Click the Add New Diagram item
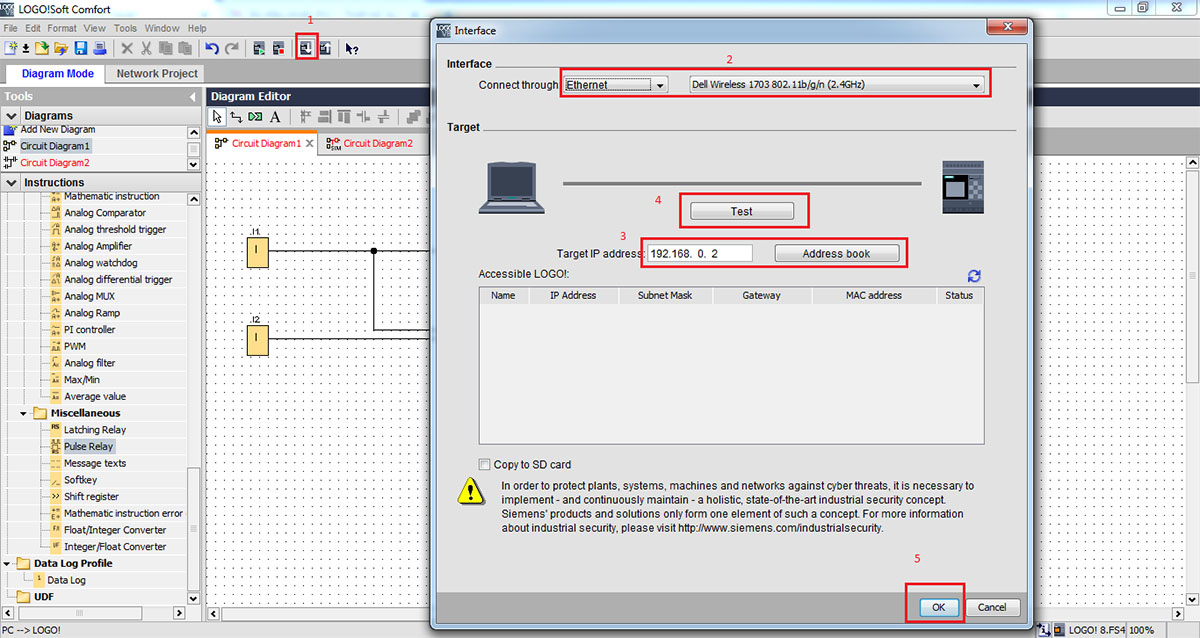This screenshot has width=1200, height=638. pos(58,130)
